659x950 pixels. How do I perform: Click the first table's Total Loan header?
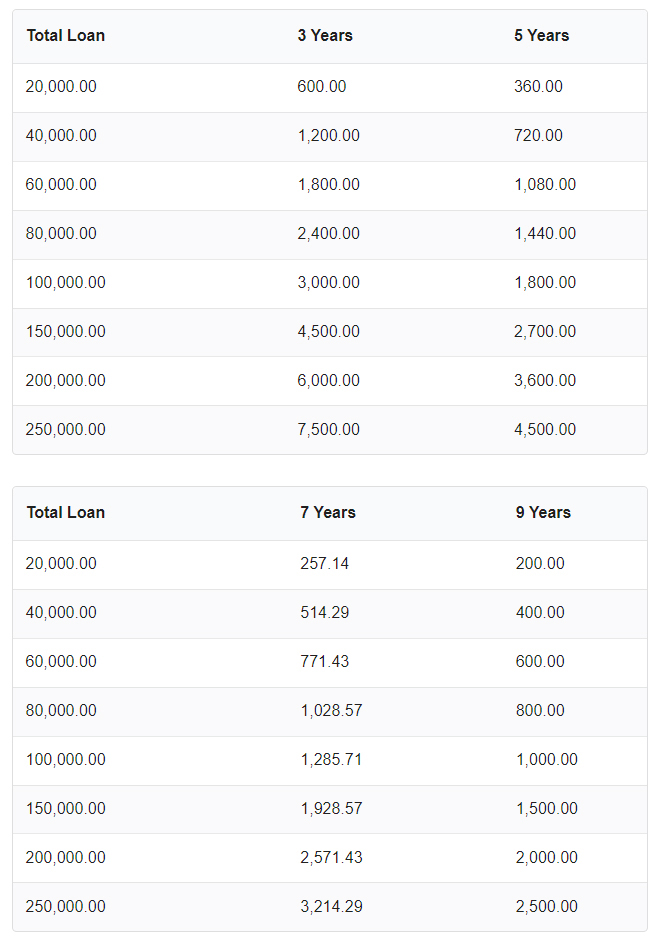coord(65,35)
